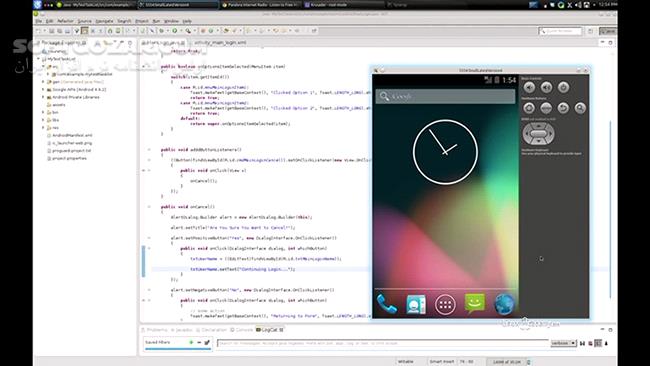Switch to the Javadoc tab
Screen dimensions: 650x366
(x=182, y=330)
